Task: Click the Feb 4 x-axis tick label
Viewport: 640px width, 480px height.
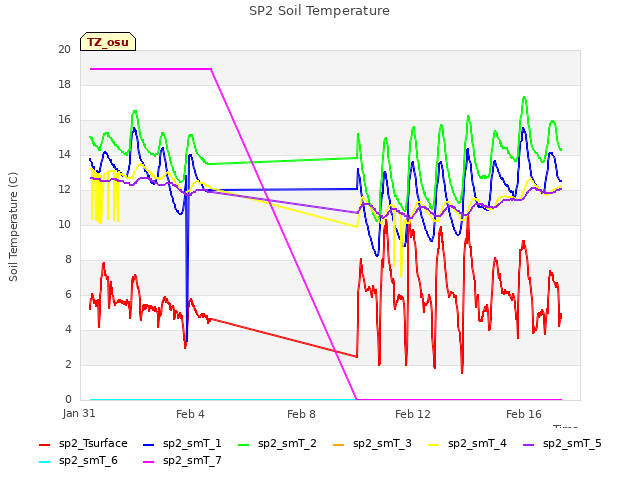Action: click(x=190, y=414)
